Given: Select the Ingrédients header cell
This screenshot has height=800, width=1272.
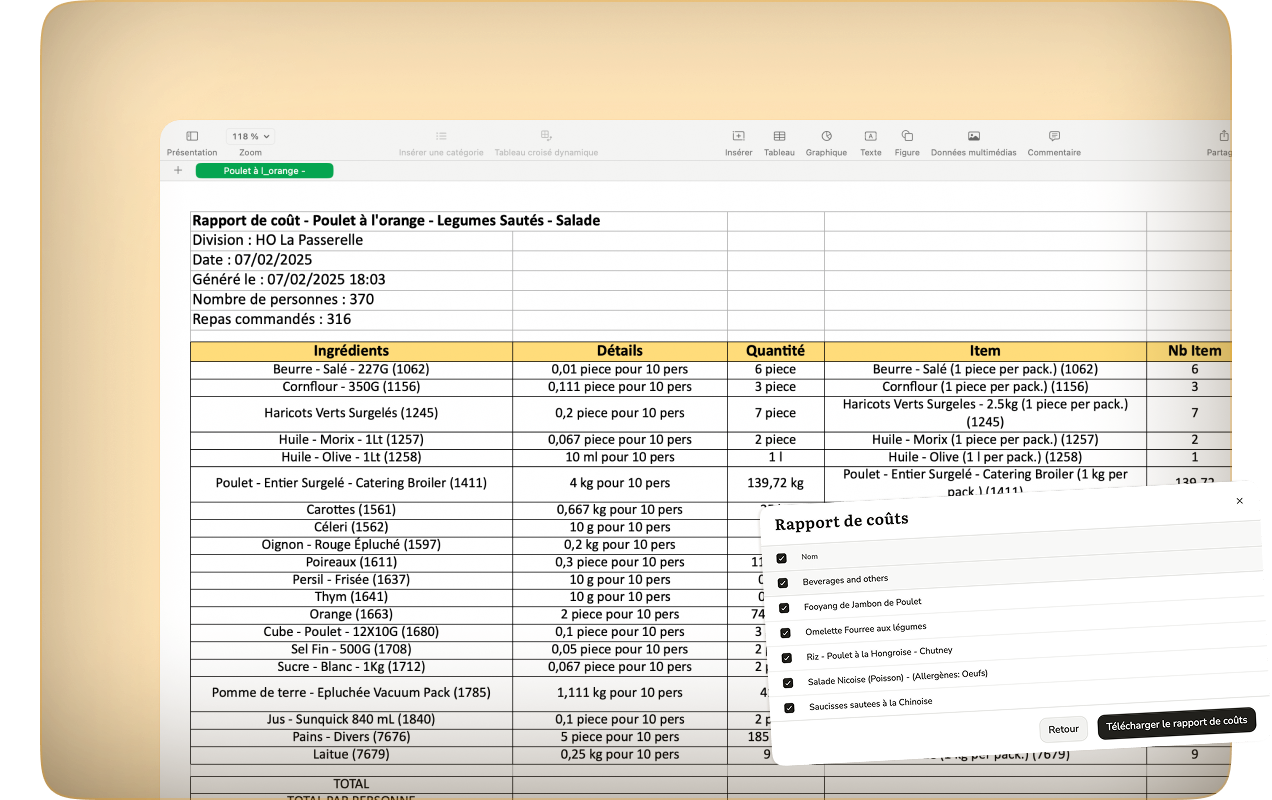Looking at the screenshot, I should point(351,351).
